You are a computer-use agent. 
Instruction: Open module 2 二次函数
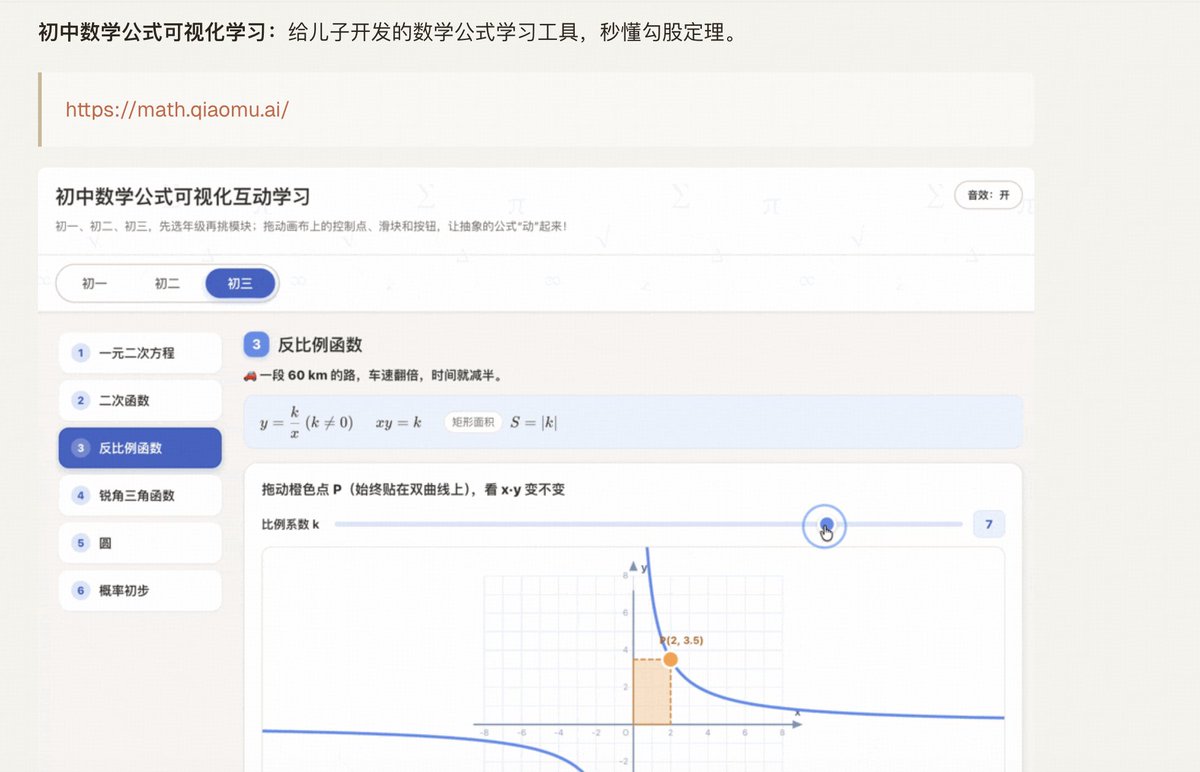click(x=140, y=400)
